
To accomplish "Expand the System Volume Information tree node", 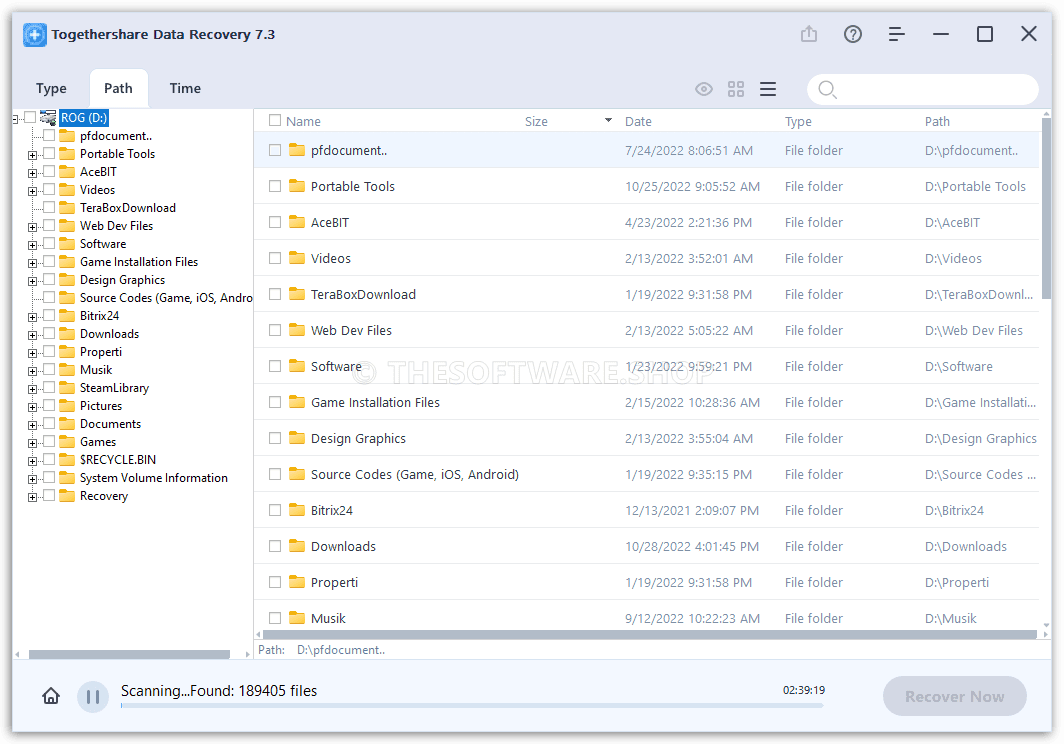I will [x=32, y=479].
